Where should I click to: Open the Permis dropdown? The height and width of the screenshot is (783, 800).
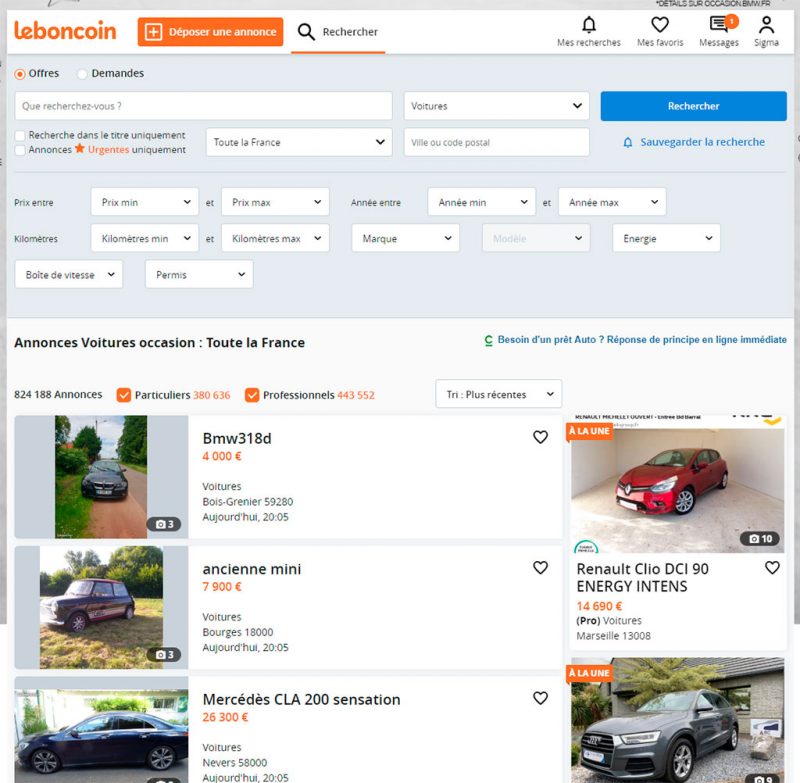199,274
